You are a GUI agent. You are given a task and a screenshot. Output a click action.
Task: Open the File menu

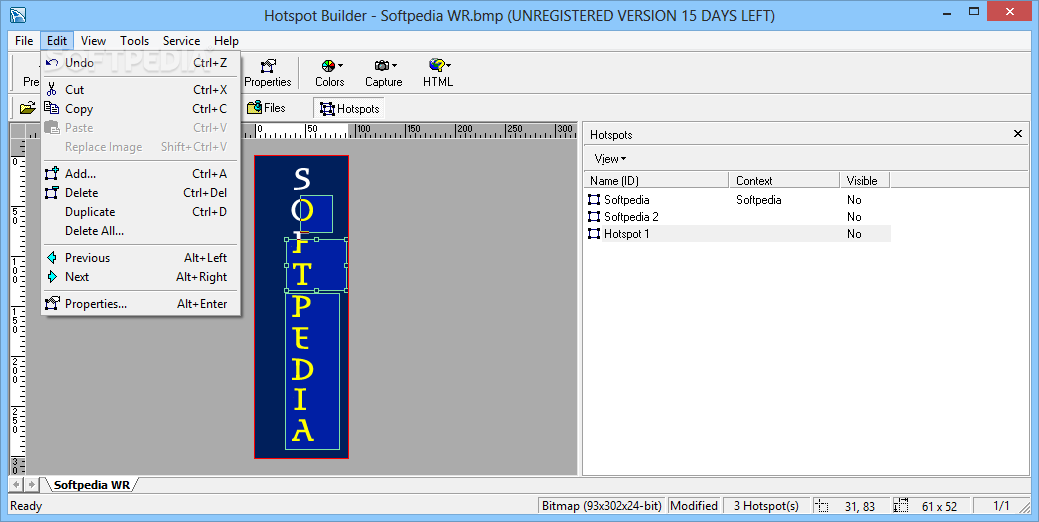point(24,41)
